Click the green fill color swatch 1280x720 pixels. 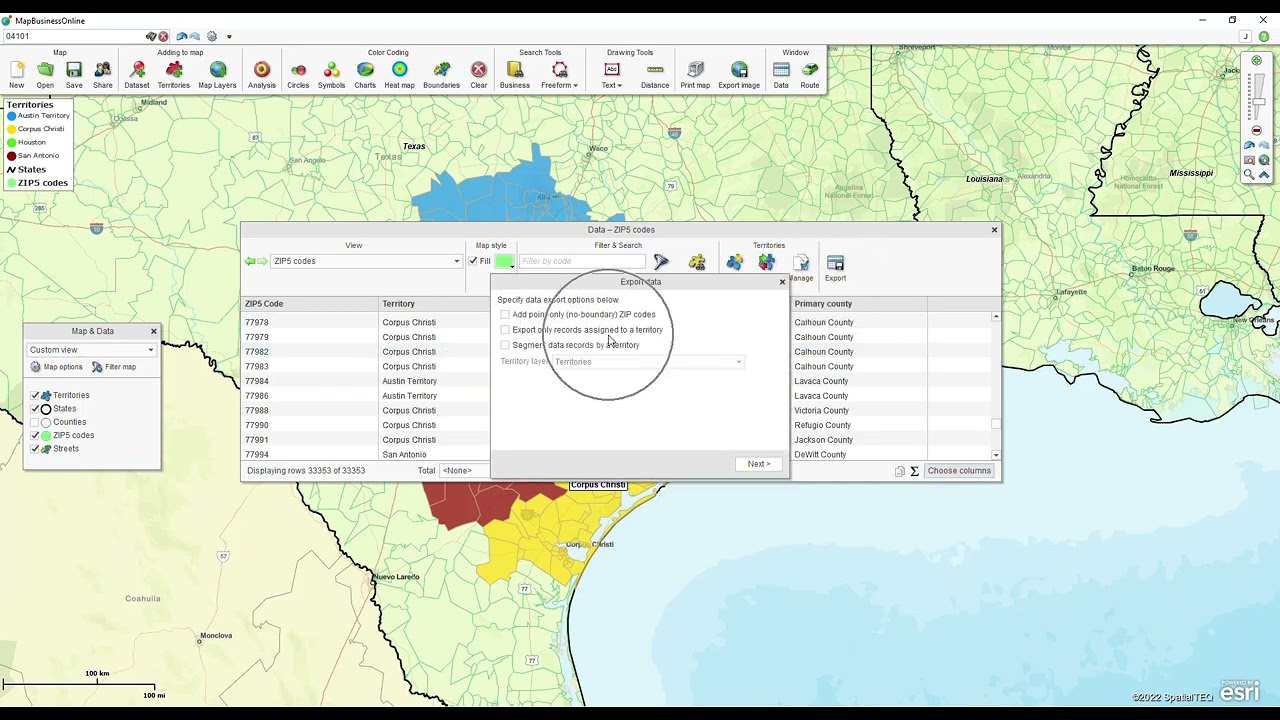tap(504, 261)
